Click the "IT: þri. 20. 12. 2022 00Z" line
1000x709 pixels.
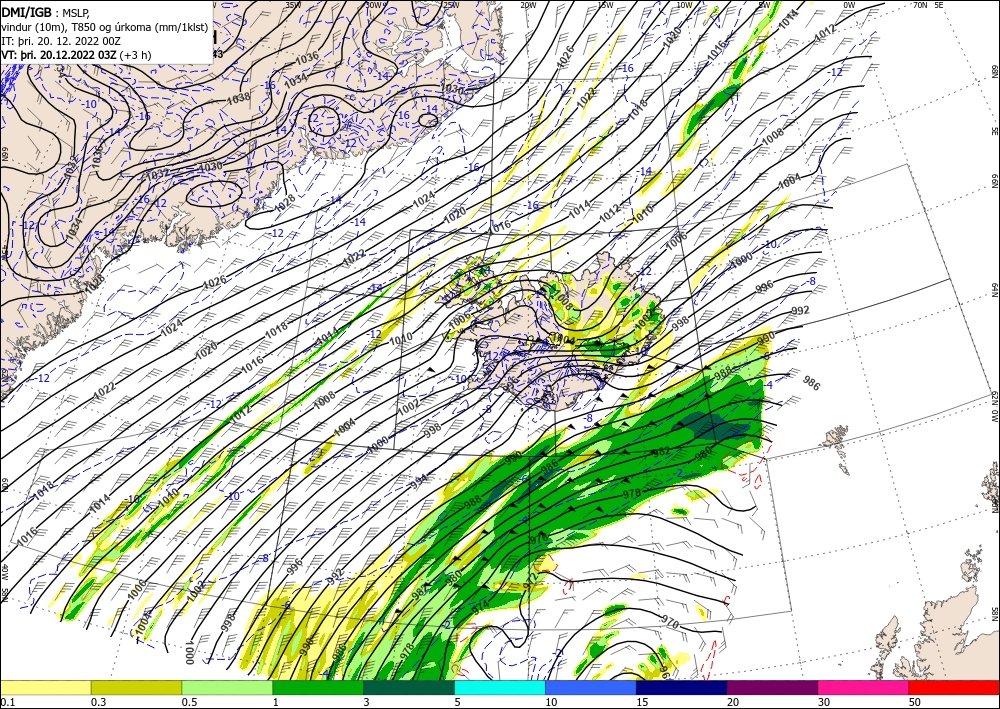59,40
